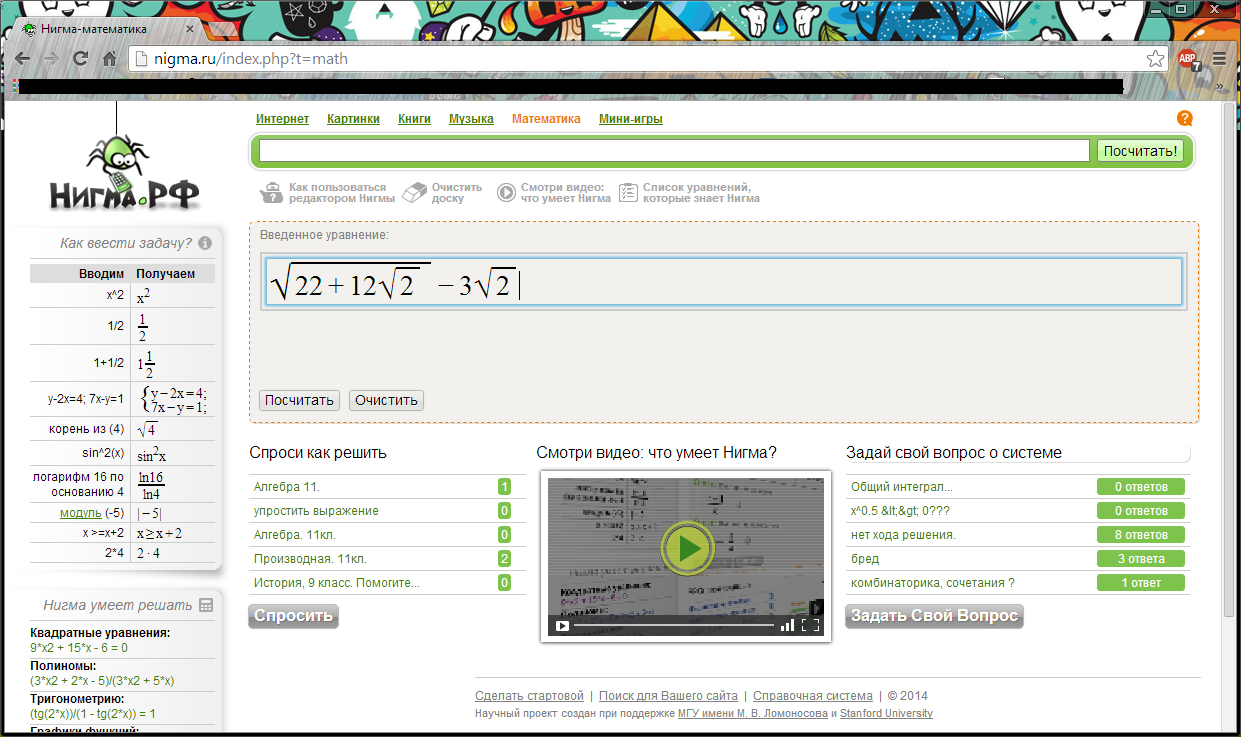Open the Adblock Plus extension icon

1187,59
